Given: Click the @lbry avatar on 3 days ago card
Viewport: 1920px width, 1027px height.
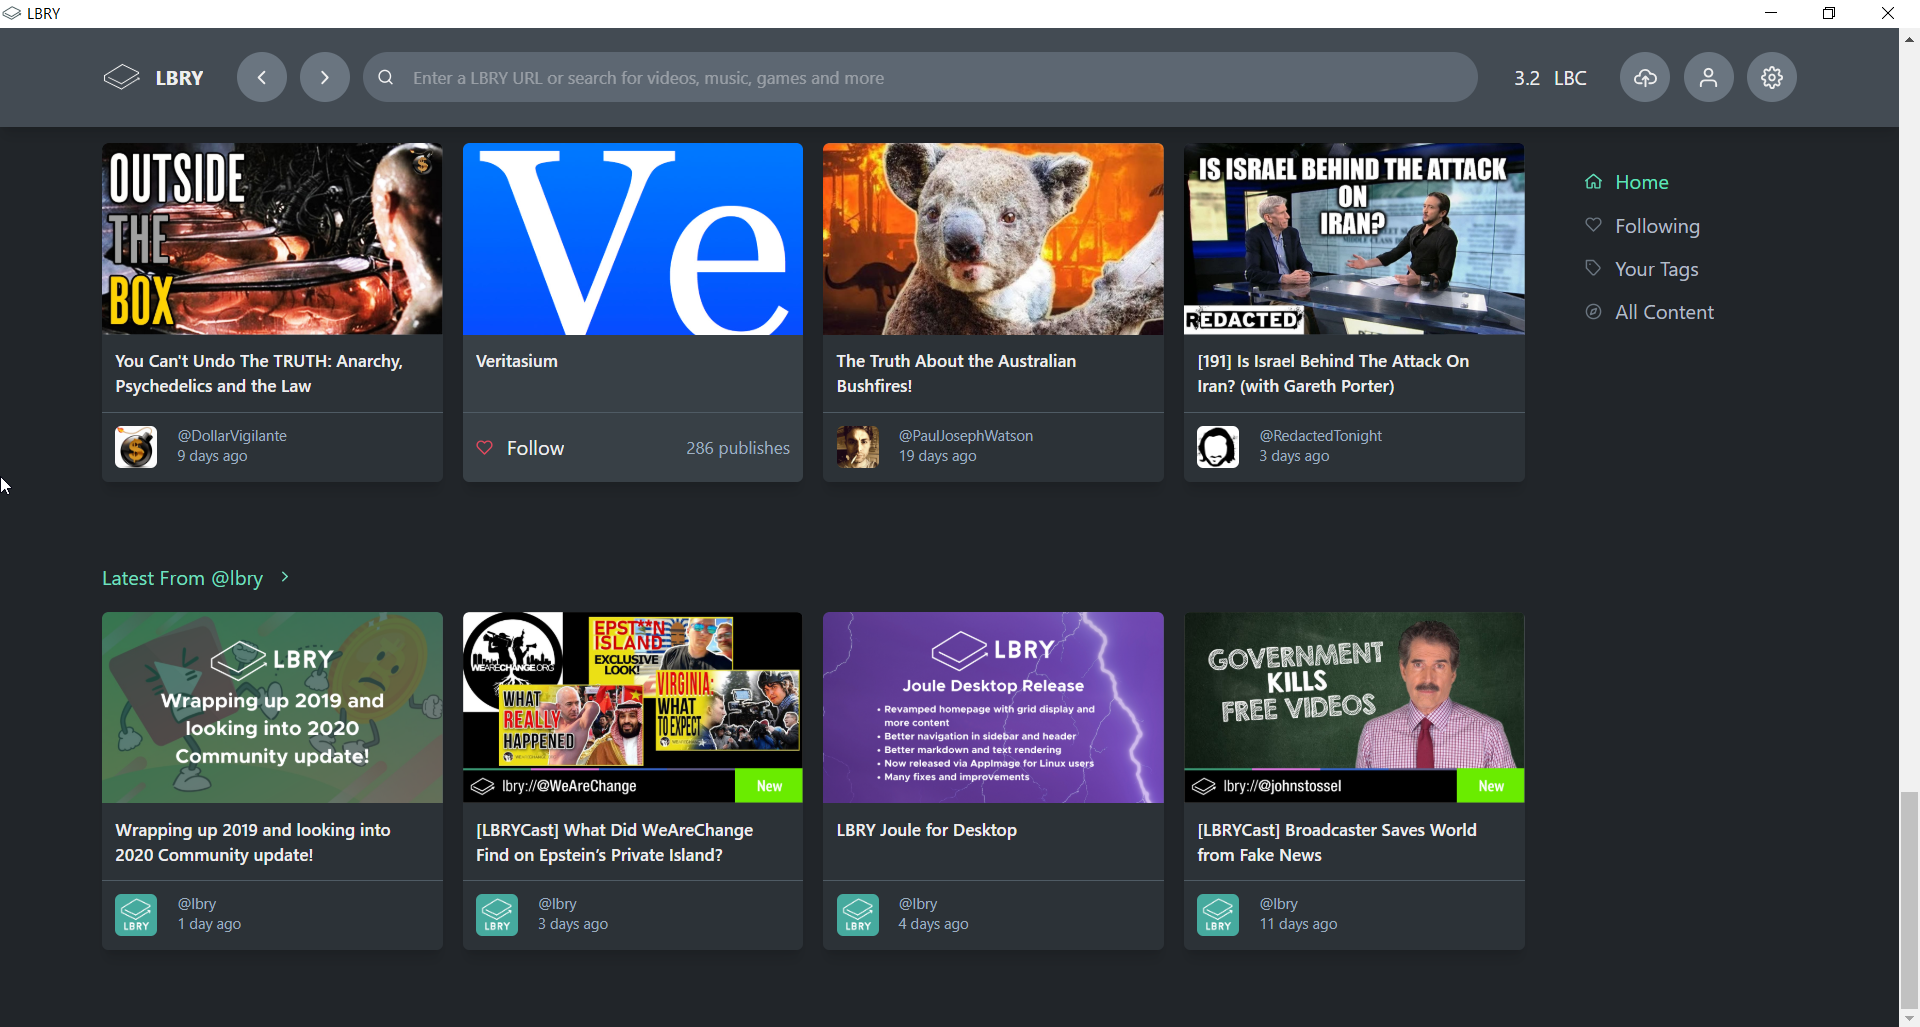Looking at the screenshot, I should [x=497, y=915].
